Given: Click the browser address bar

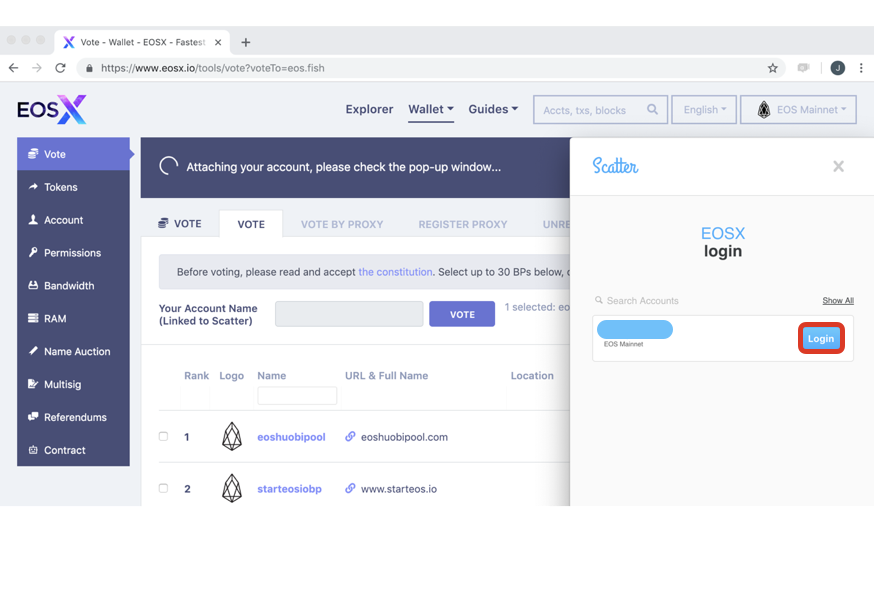Looking at the screenshot, I should (x=429, y=68).
